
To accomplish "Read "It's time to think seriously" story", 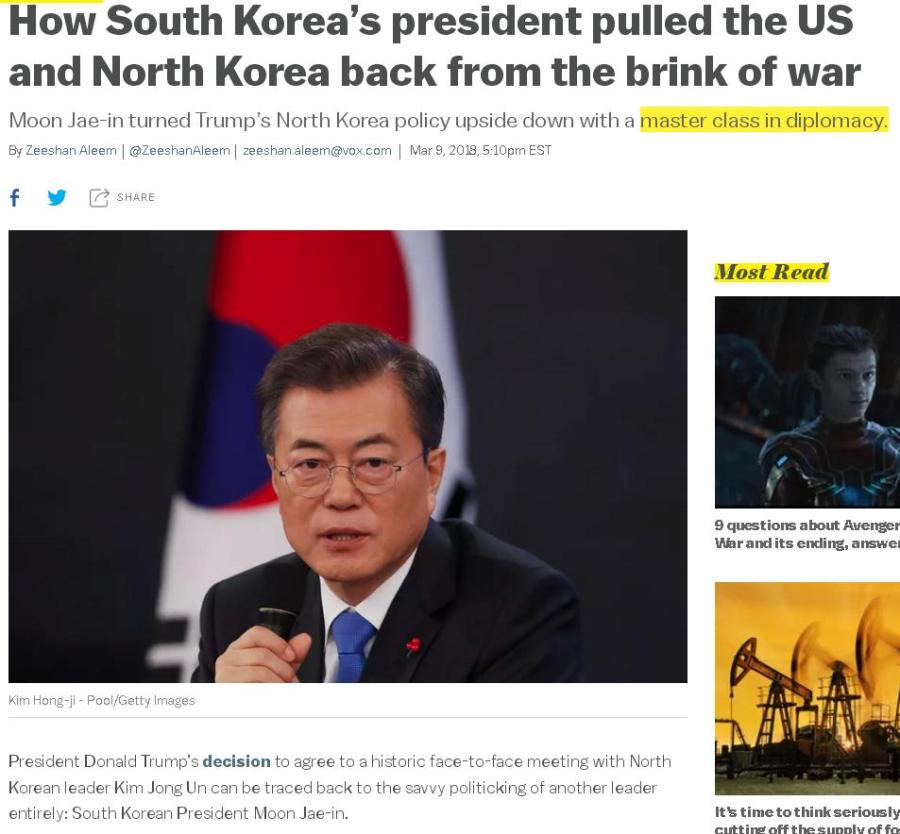I will click(807, 820).
